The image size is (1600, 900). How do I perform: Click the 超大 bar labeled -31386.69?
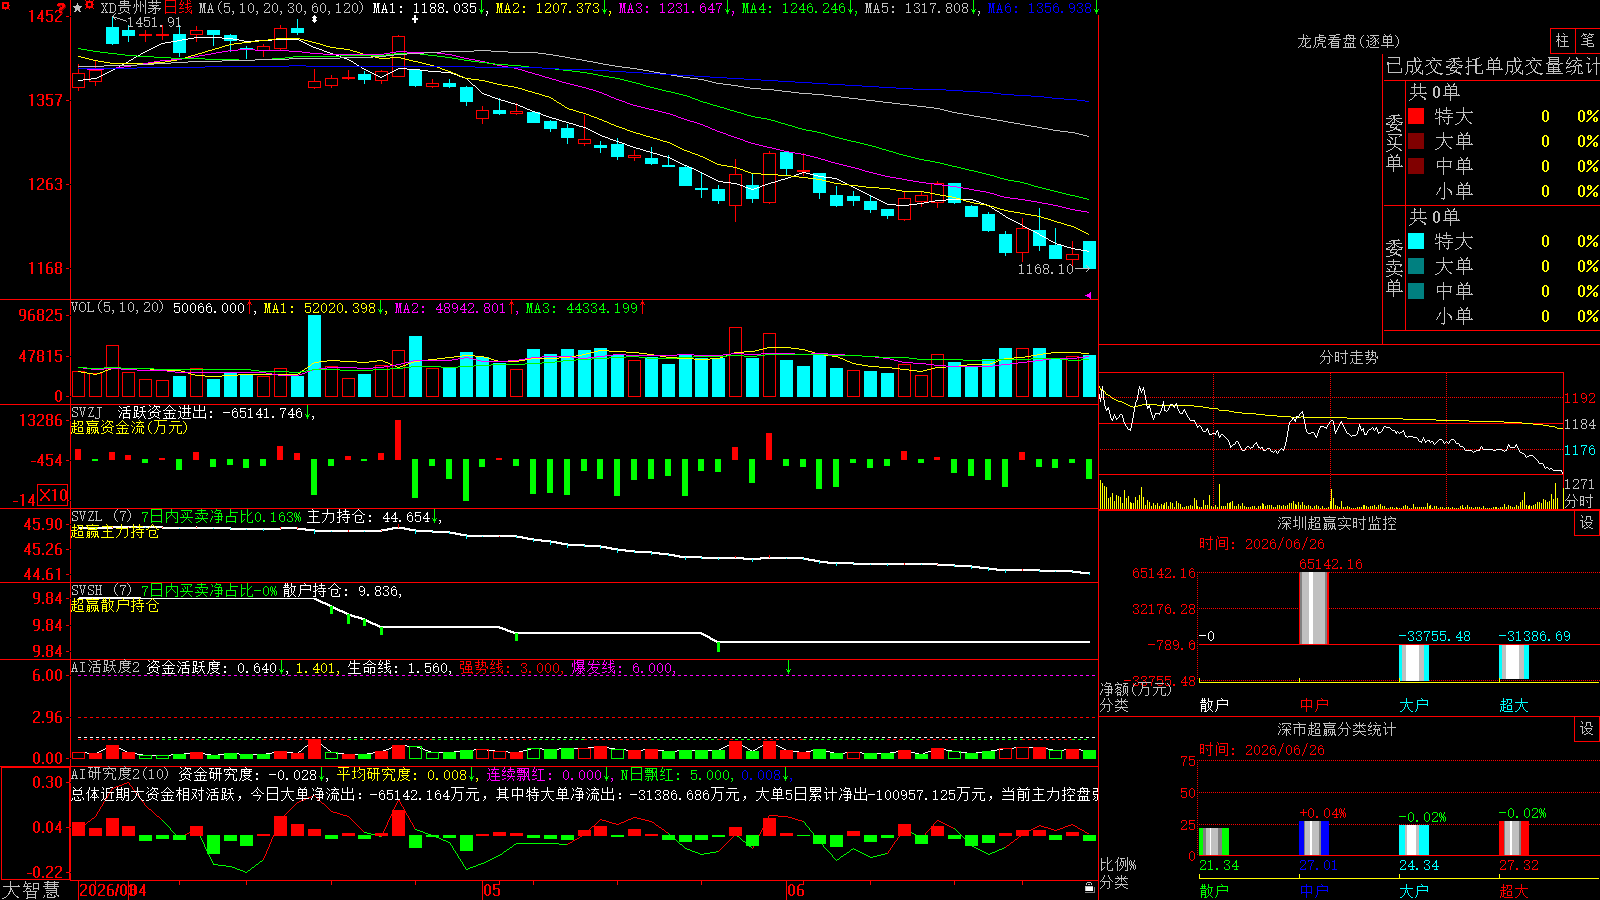1513,662
